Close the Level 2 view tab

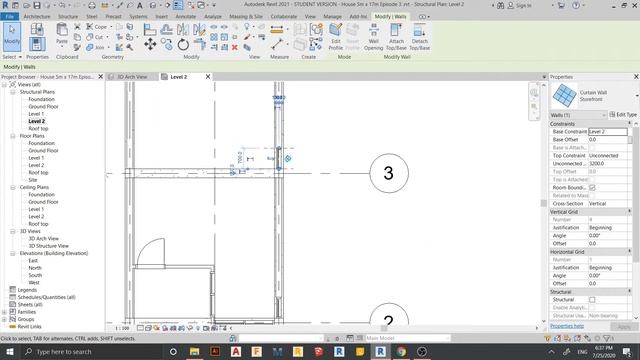tap(208, 77)
